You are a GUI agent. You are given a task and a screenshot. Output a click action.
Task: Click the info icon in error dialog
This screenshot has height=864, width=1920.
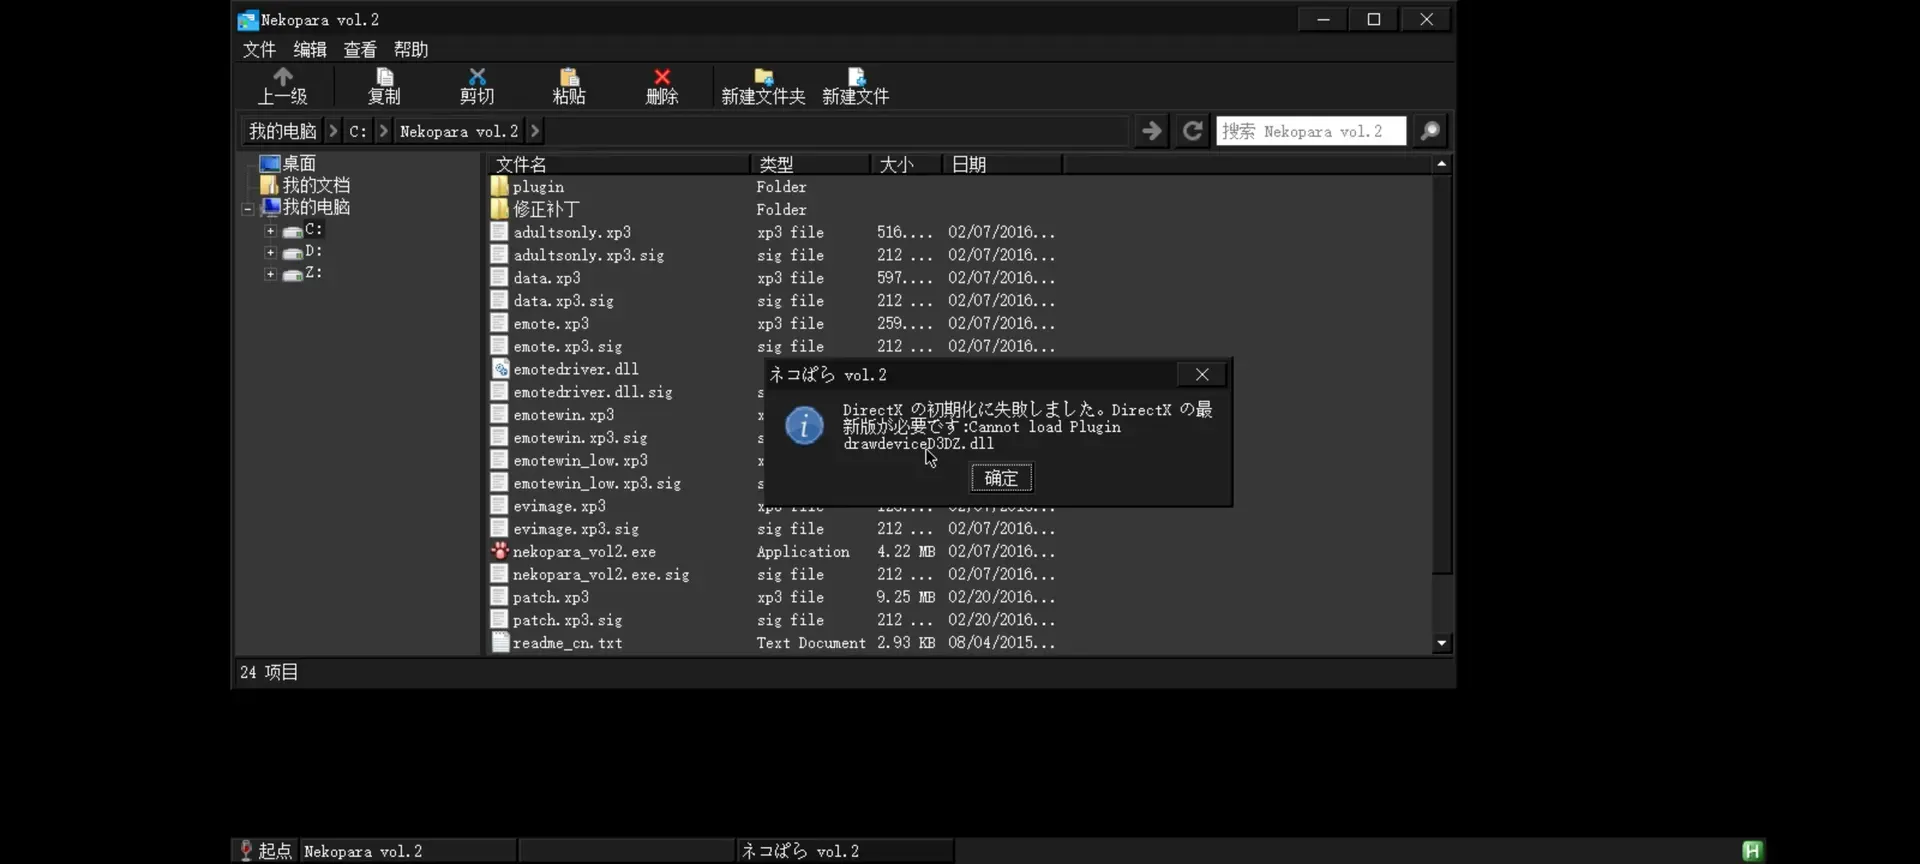(804, 426)
